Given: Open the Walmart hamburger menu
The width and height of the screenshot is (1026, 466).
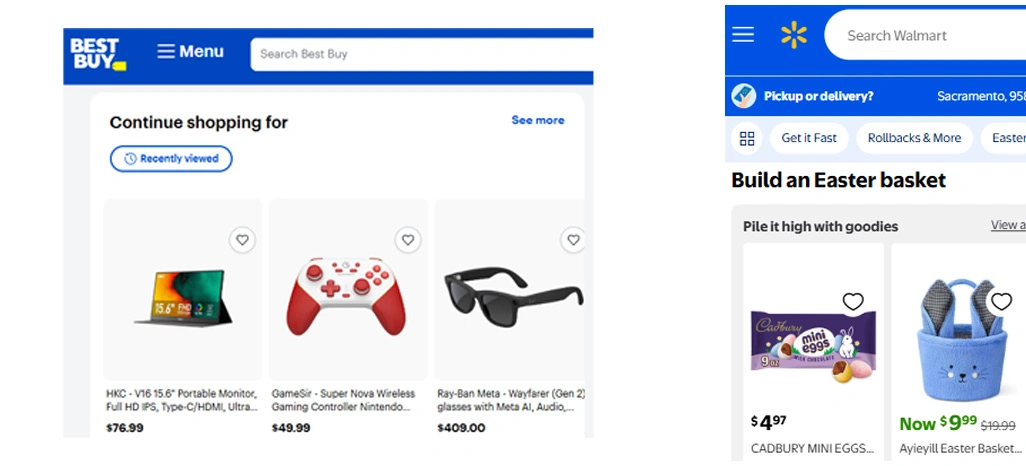Looking at the screenshot, I should pos(743,35).
